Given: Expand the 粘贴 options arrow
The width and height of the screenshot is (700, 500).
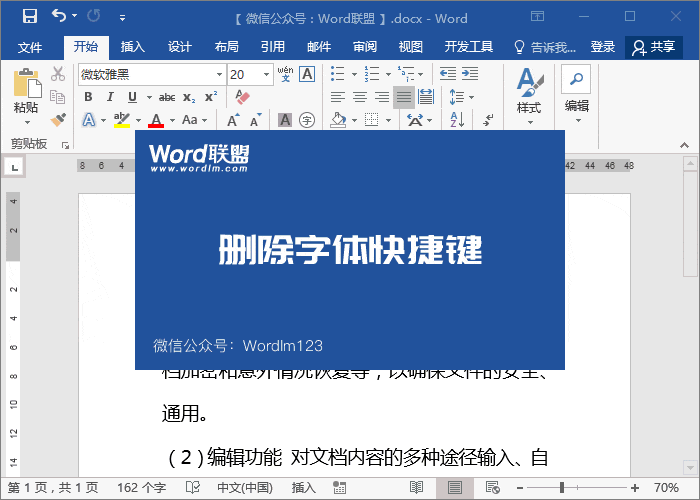Looking at the screenshot, I should pos(27,122).
